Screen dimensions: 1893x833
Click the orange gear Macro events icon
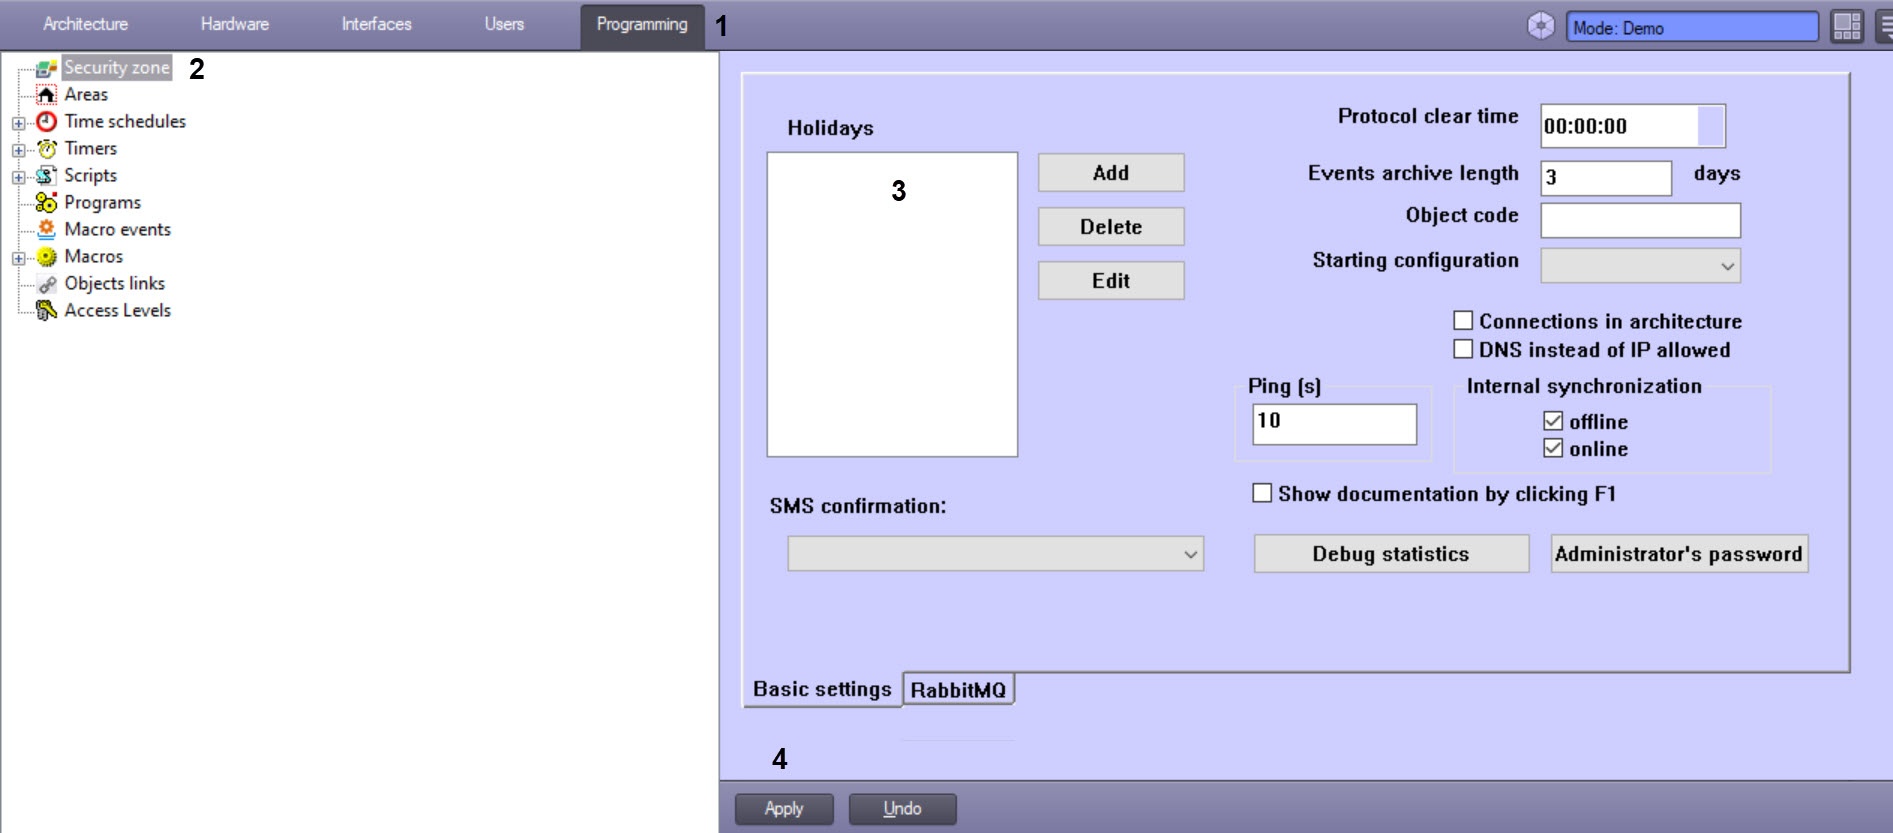46,230
